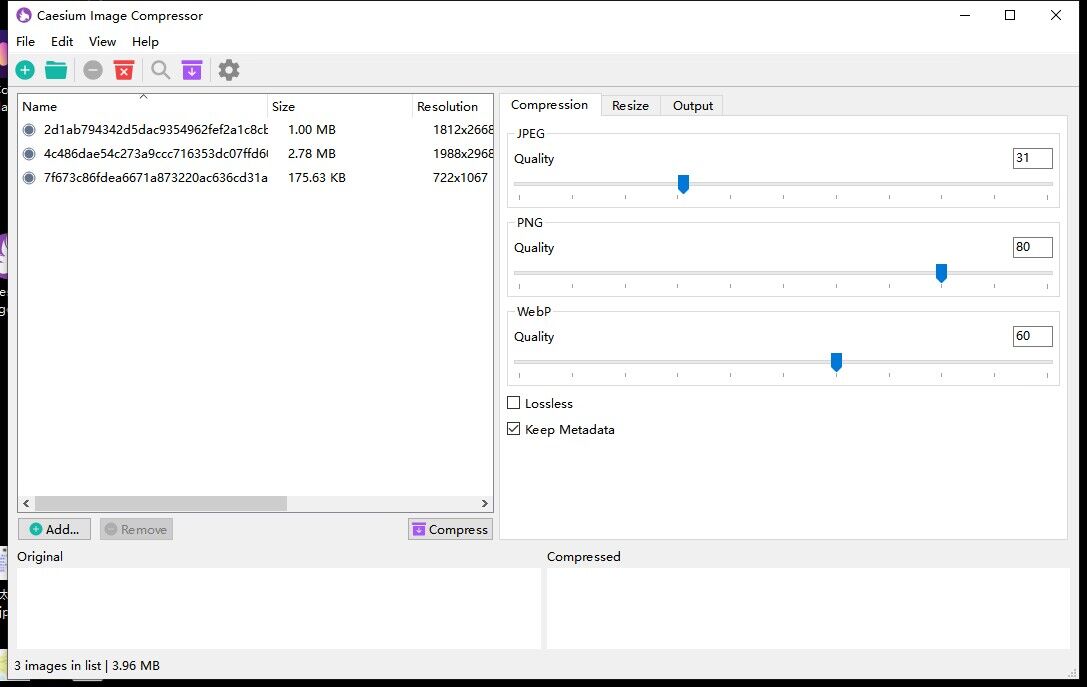
Task: Click the scroll right arrow of file list
Action: coord(485,503)
